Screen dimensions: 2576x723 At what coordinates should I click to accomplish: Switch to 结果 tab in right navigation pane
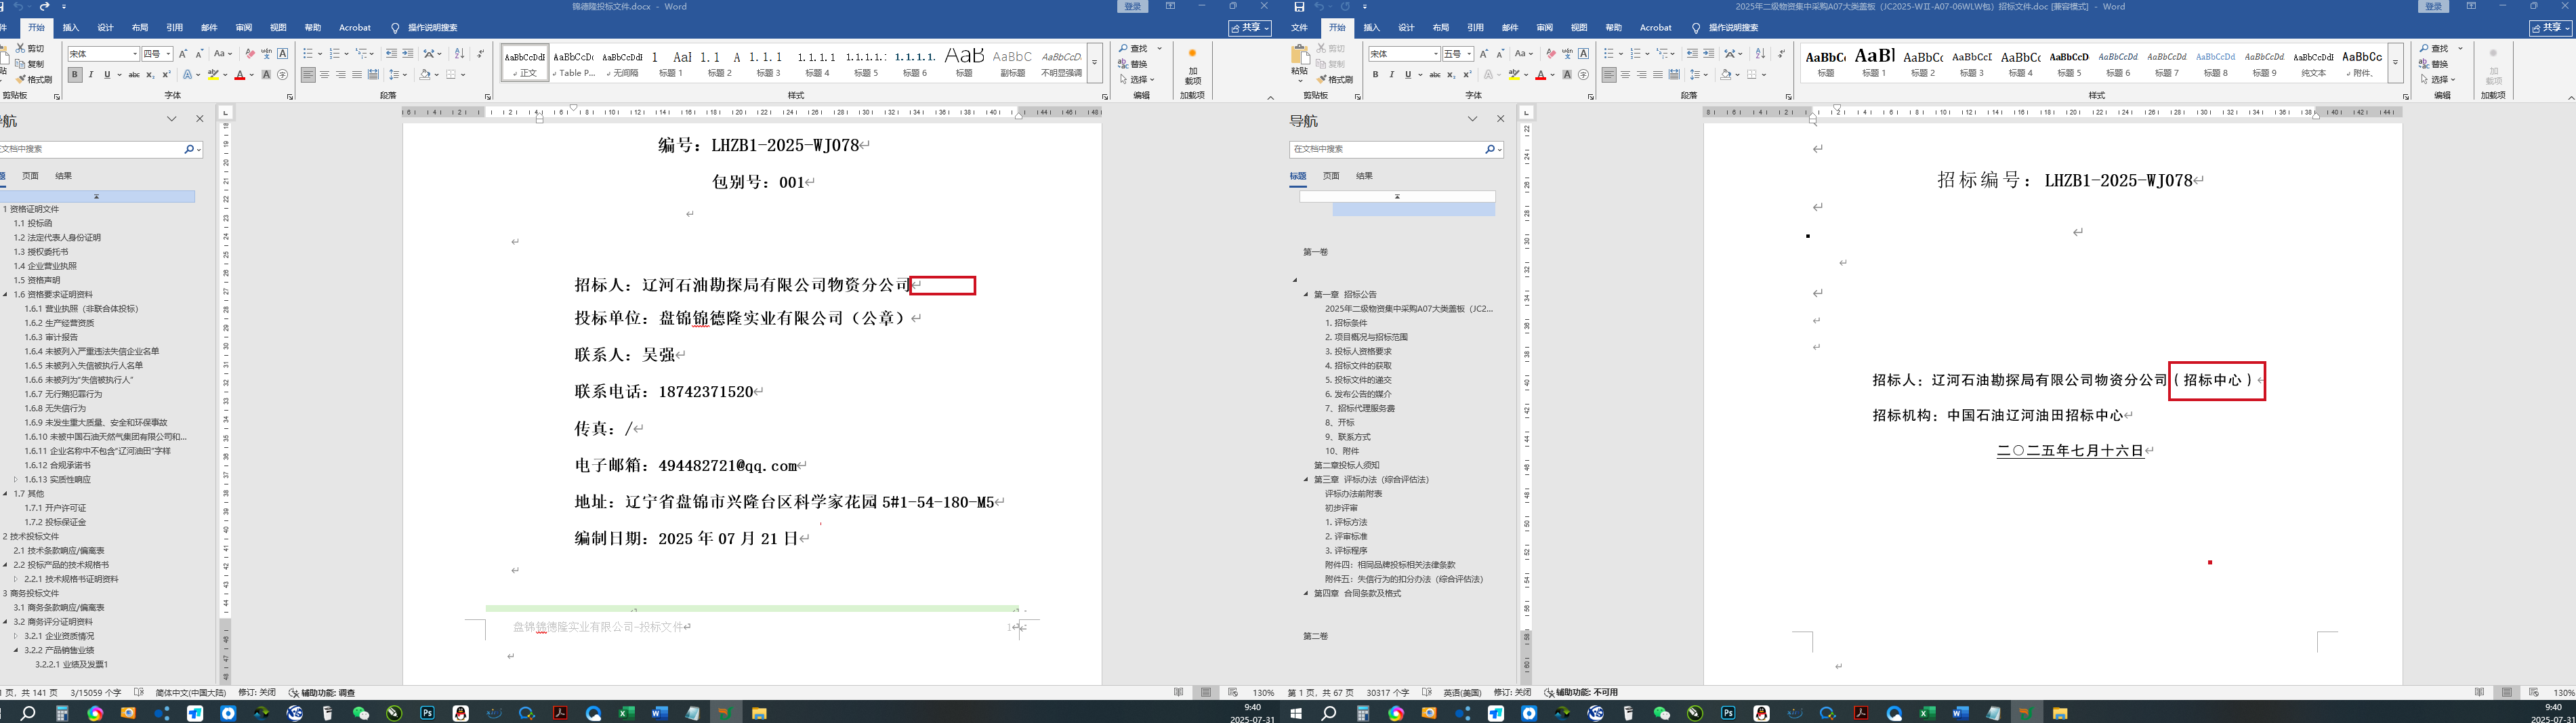(x=1364, y=176)
